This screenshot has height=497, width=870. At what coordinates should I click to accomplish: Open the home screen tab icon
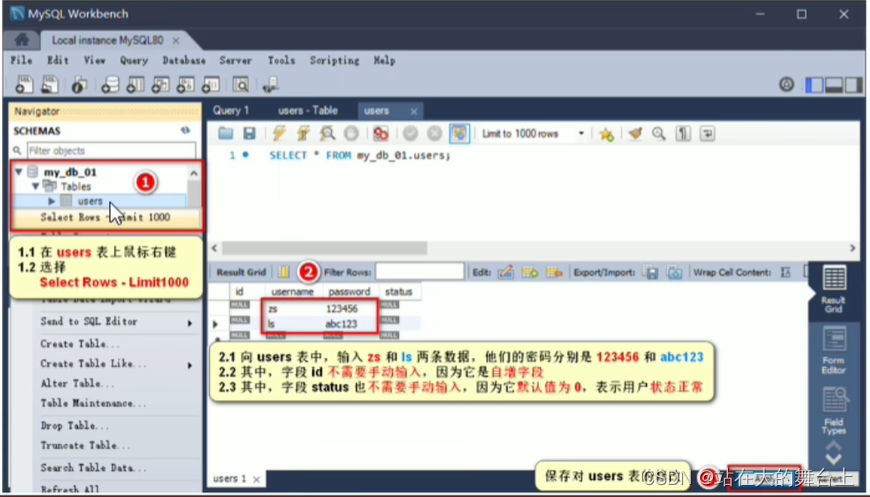pos(22,40)
